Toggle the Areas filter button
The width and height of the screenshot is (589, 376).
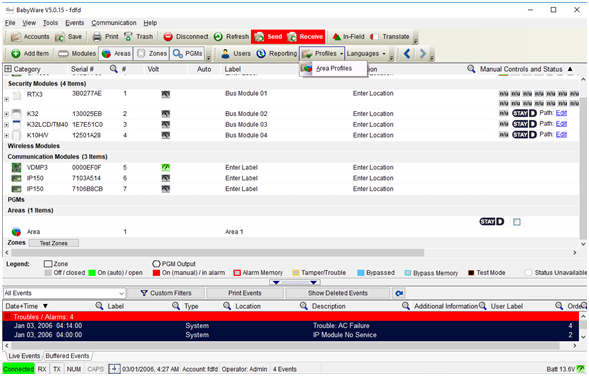116,54
